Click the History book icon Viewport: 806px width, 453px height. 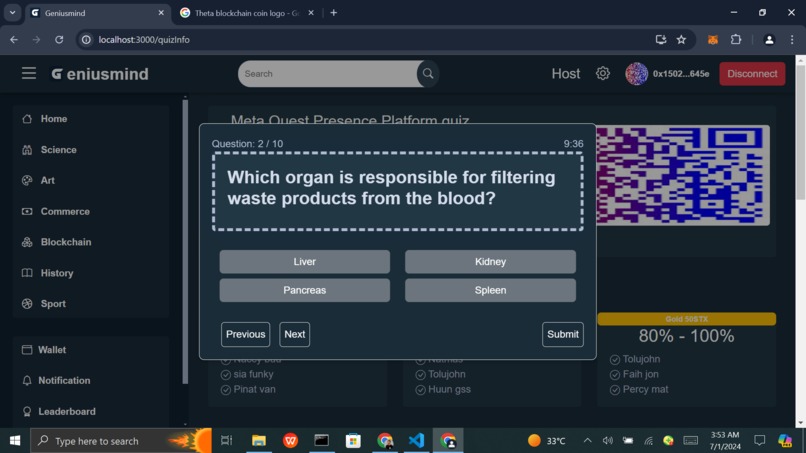point(27,273)
